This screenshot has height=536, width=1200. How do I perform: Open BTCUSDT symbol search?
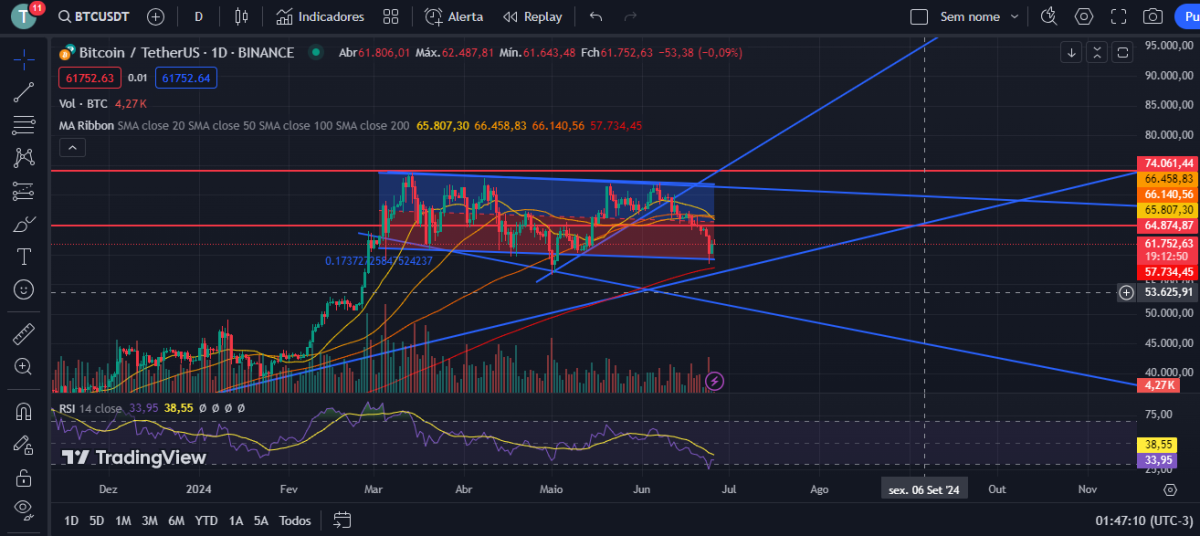(x=93, y=17)
